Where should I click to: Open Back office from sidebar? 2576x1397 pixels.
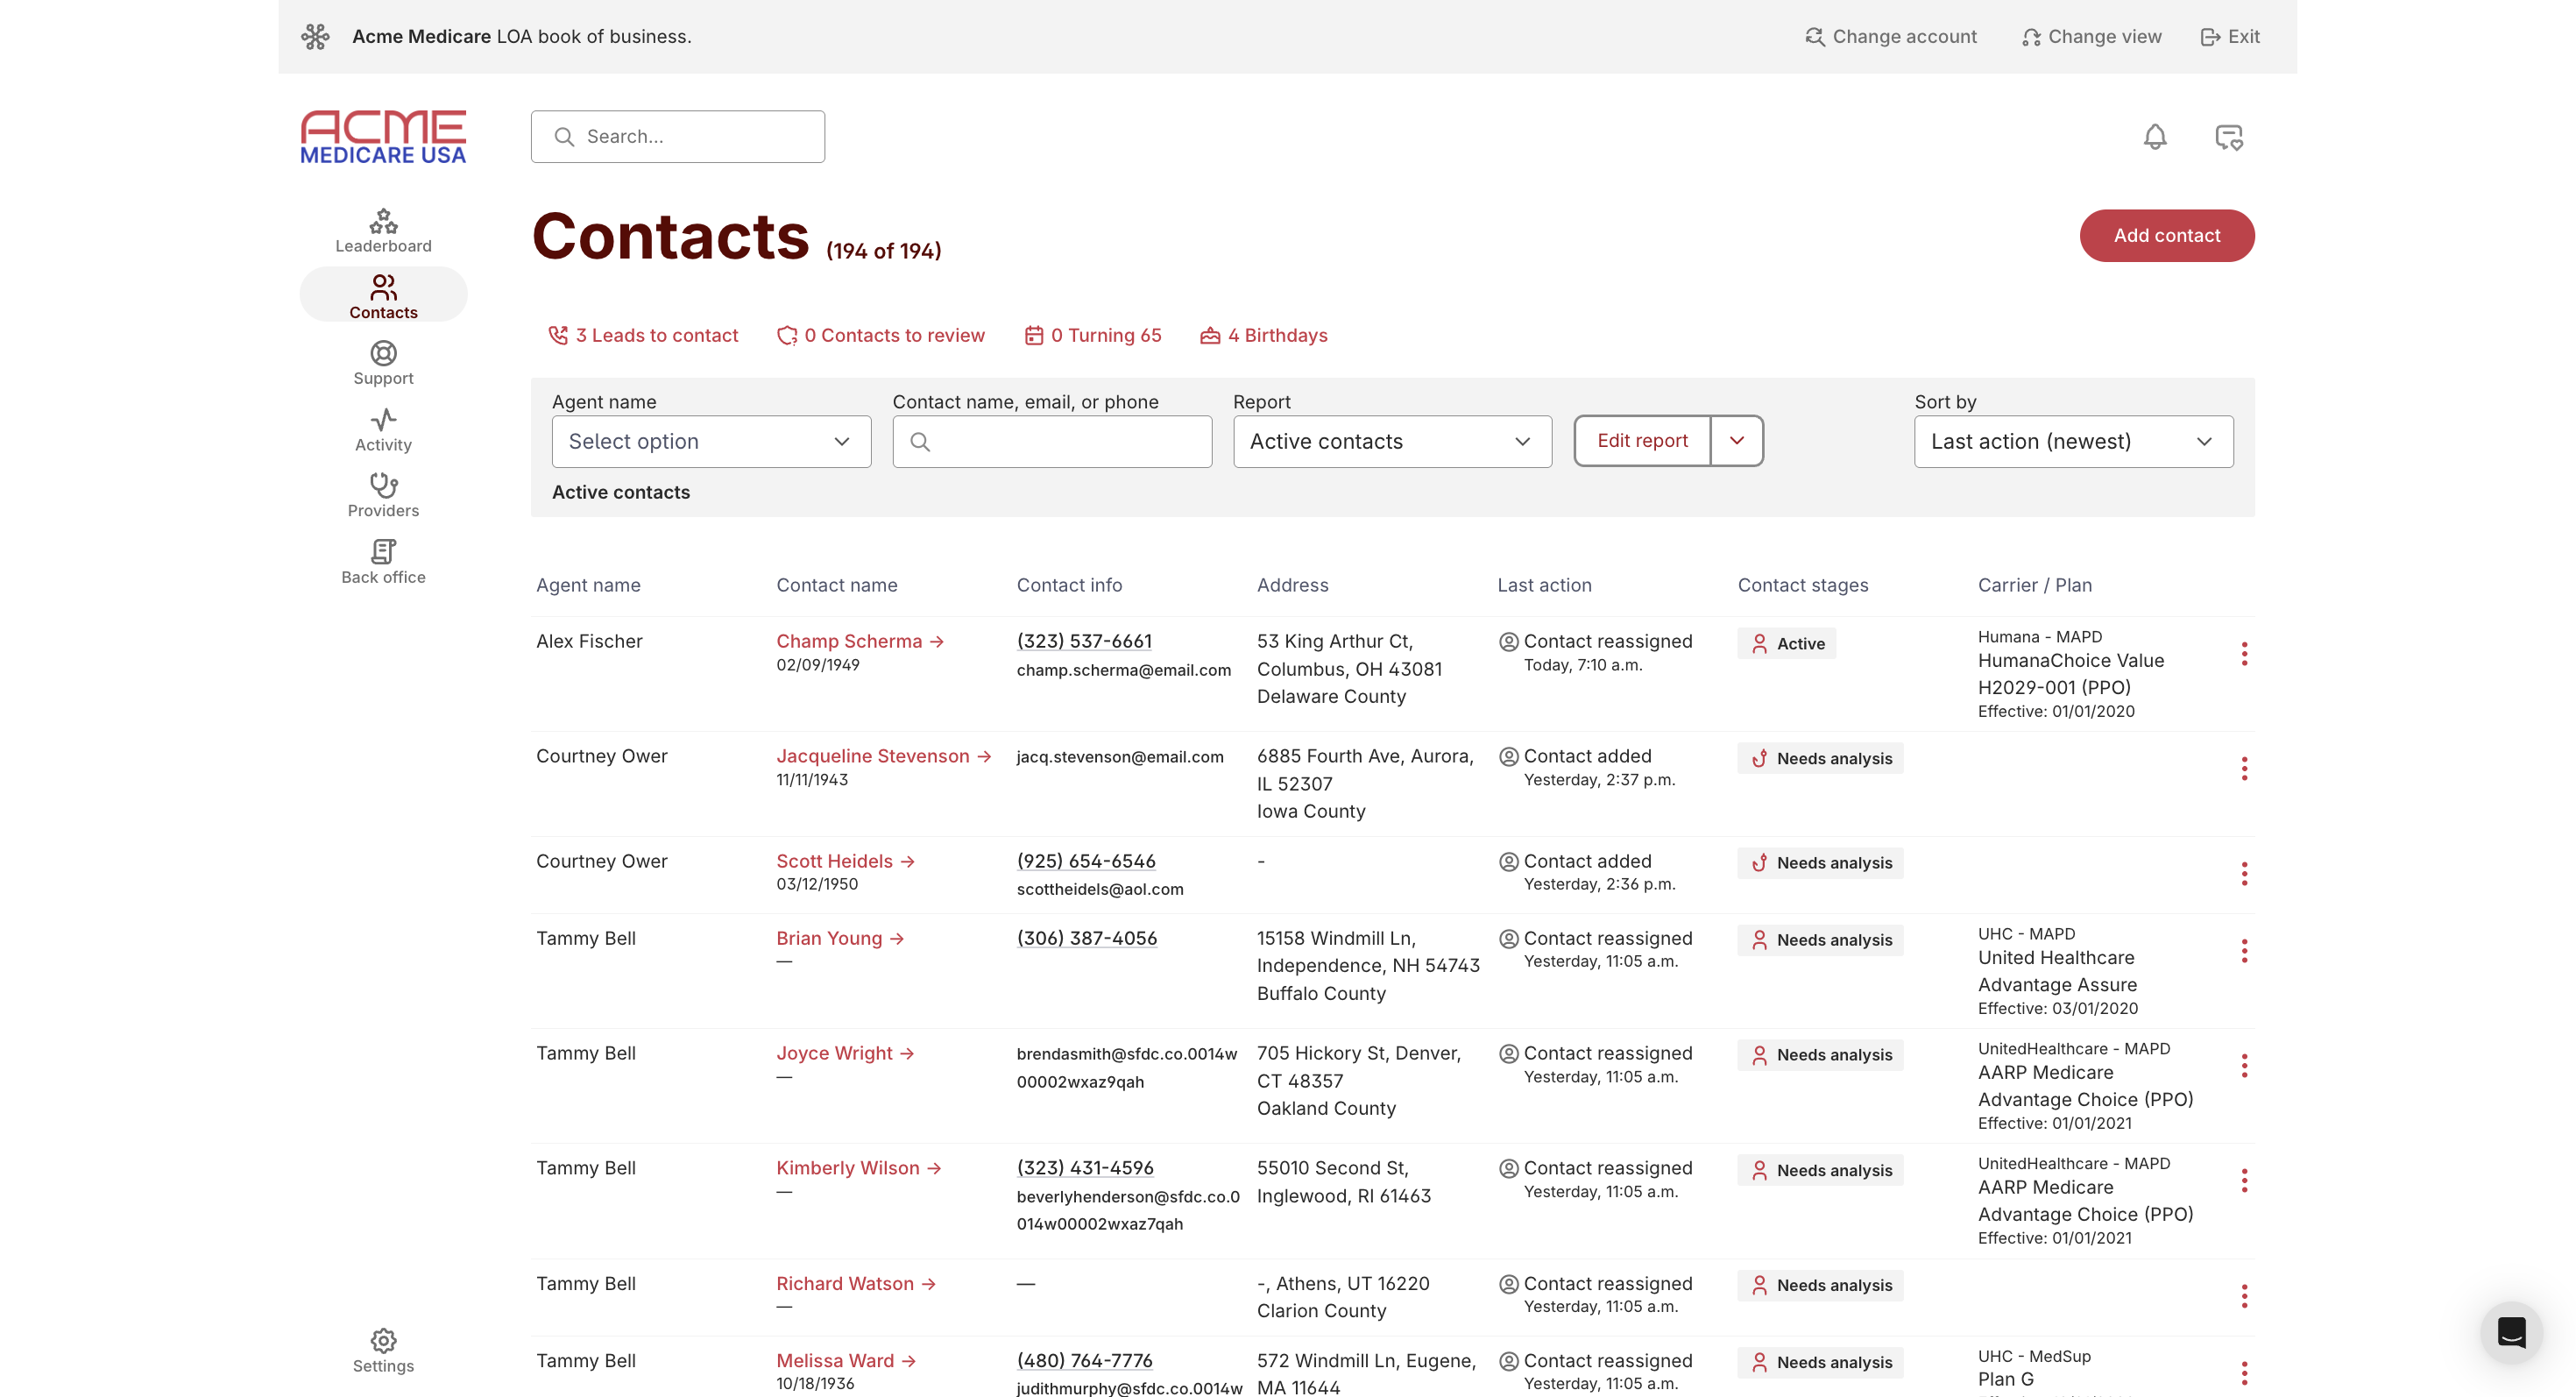pos(383,562)
